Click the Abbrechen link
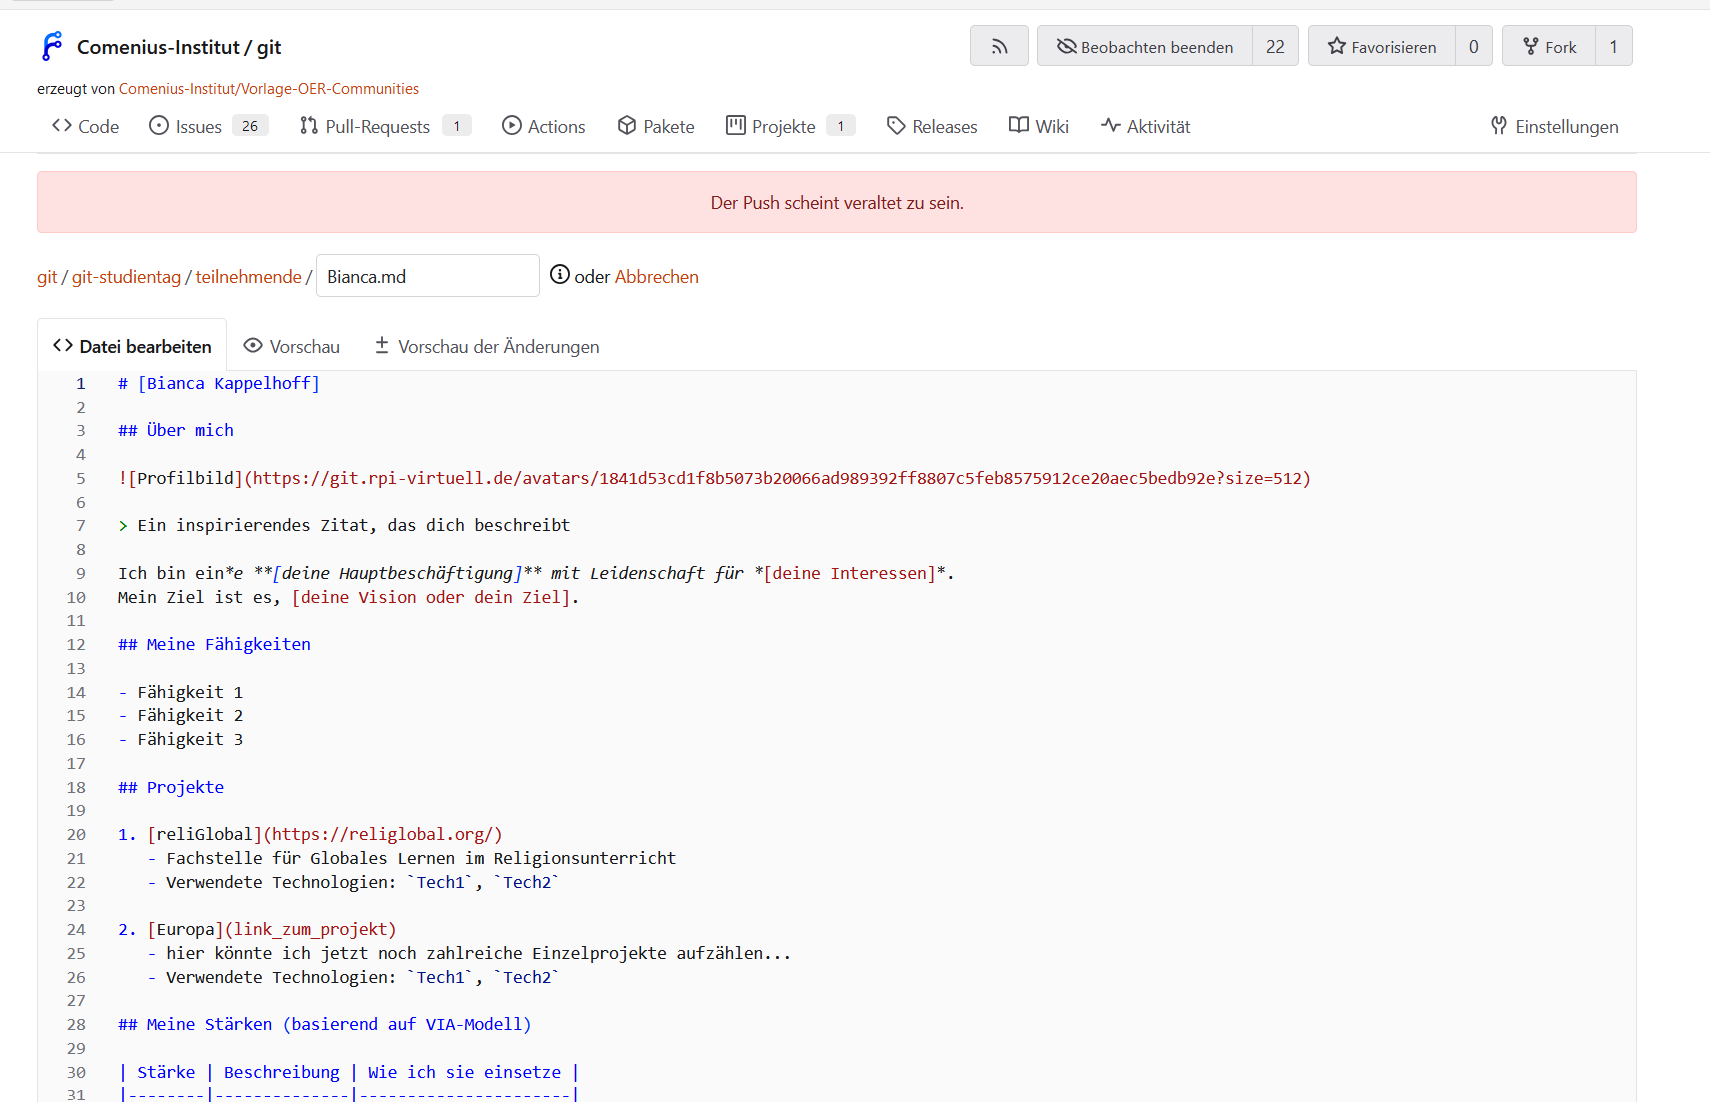This screenshot has width=1710, height=1102. [656, 277]
